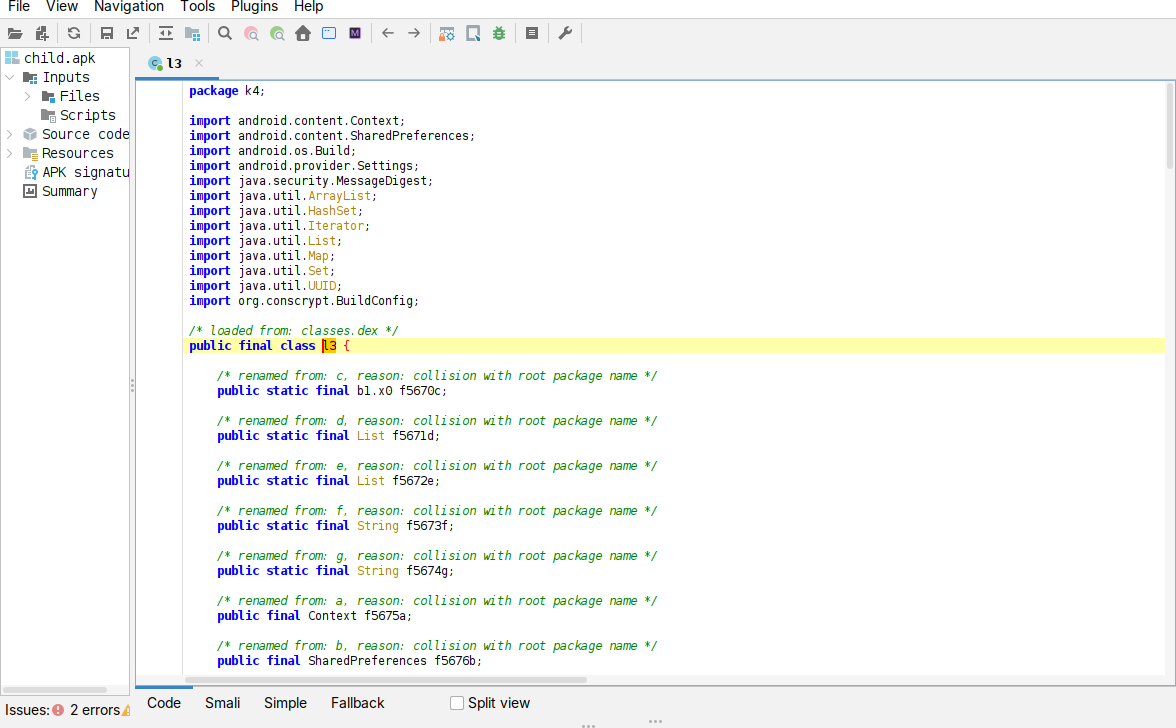
Task: Go to main activity via home icon
Action: [303, 33]
